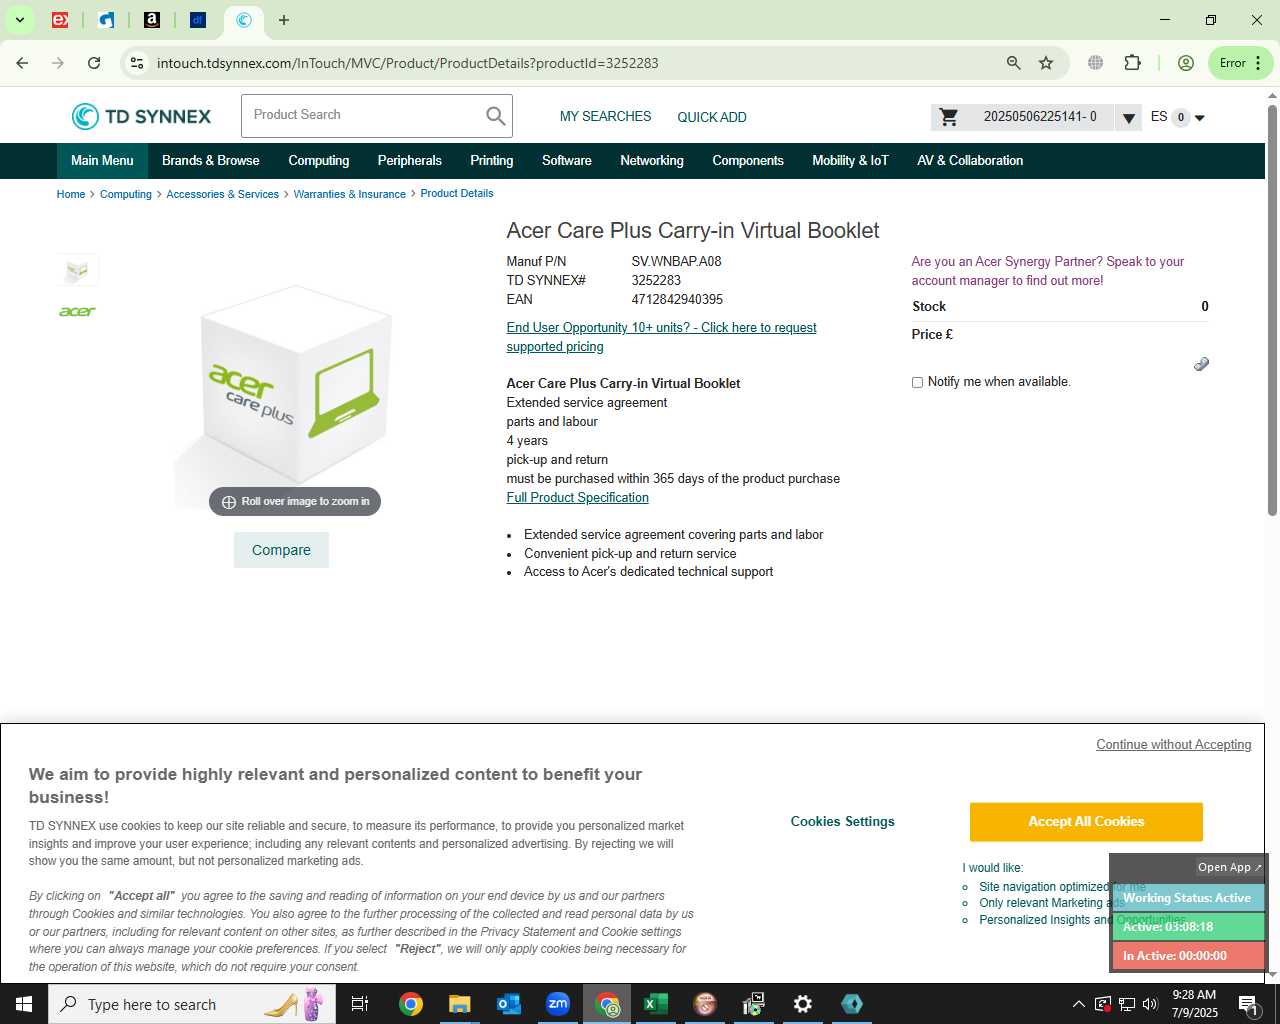Click the browser zoom magnifier icon
Screen dimensions: 1280x1024
point(1013,63)
